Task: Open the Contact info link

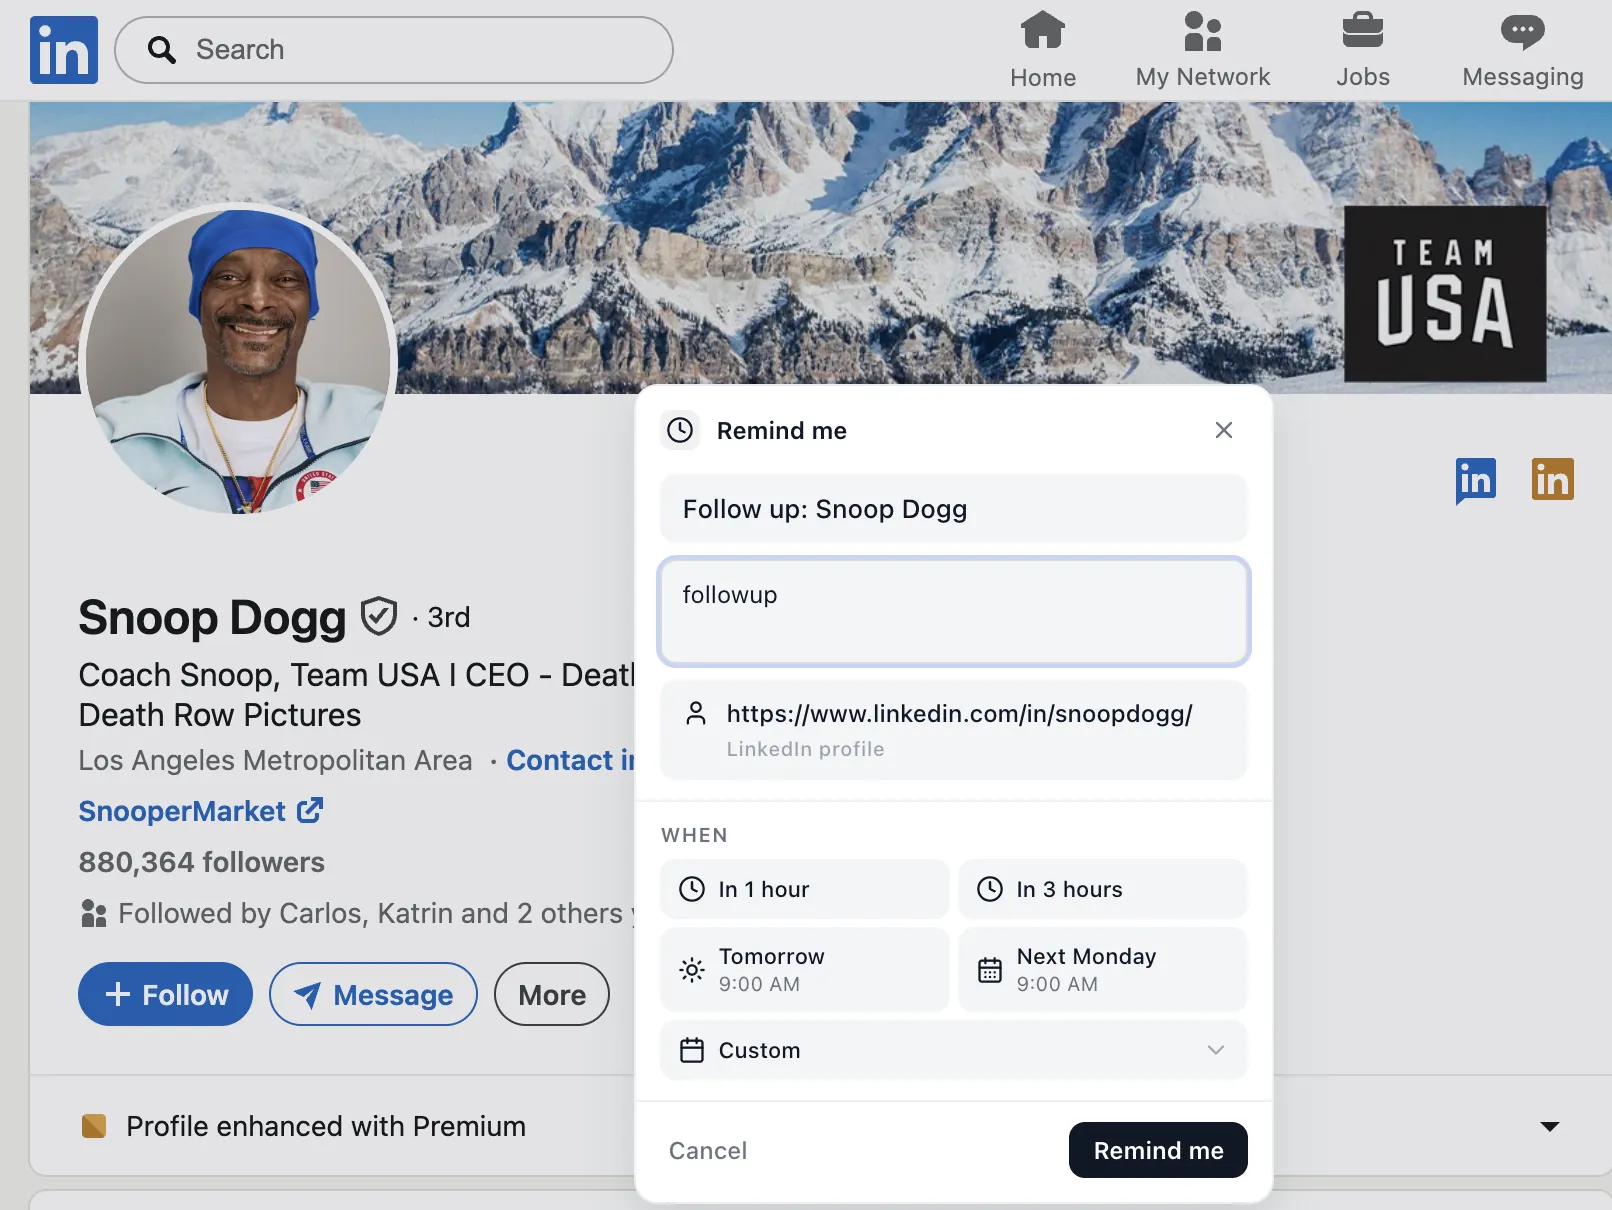Action: 571,760
